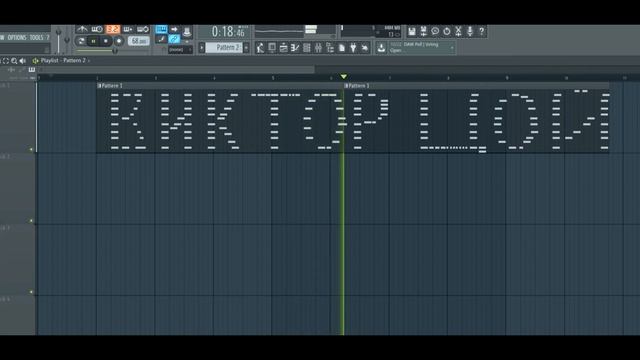The image size is (640, 360).
Task: Open the plugin picker plug icon
Action: pos(353,48)
